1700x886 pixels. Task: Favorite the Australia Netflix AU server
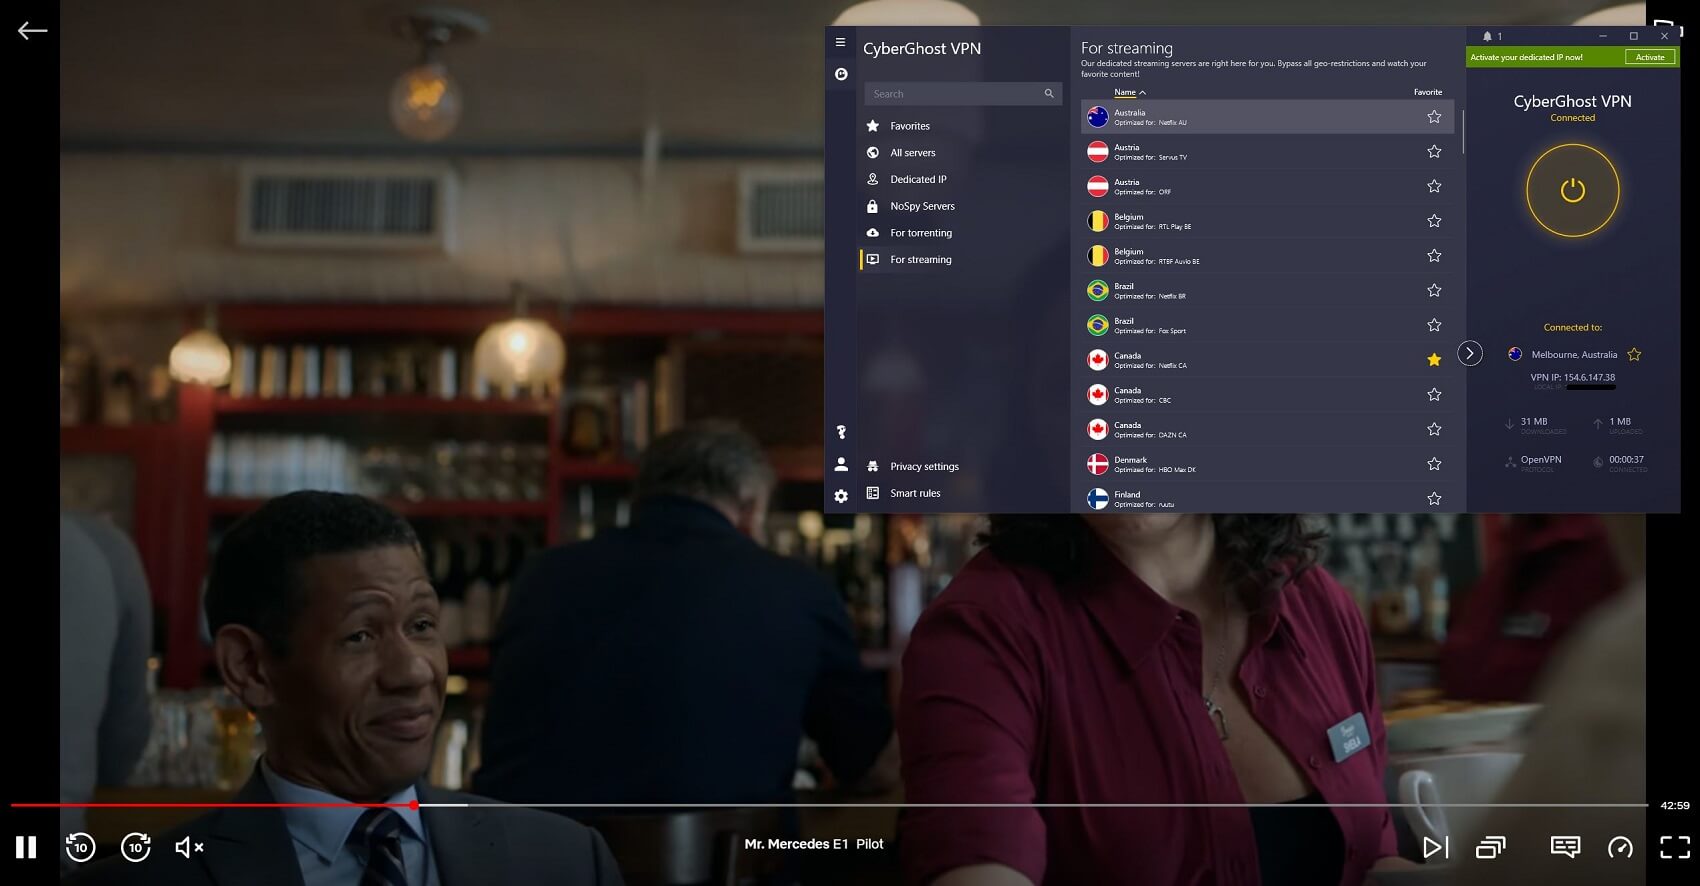(1434, 117)
